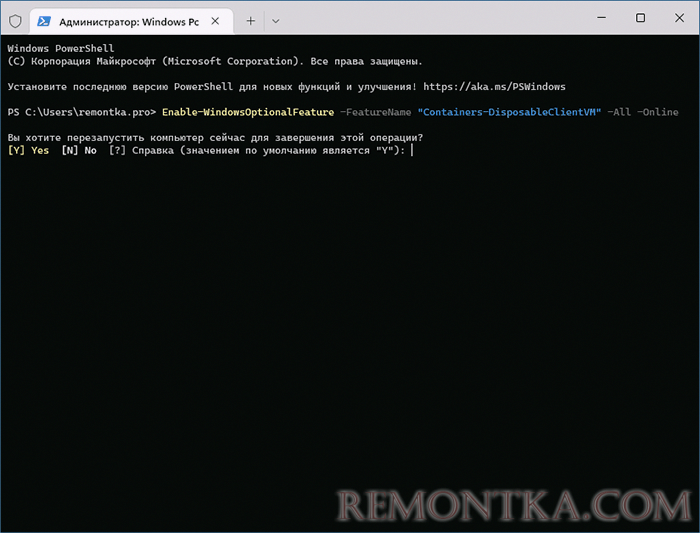Click the -All parameter text

619,112
